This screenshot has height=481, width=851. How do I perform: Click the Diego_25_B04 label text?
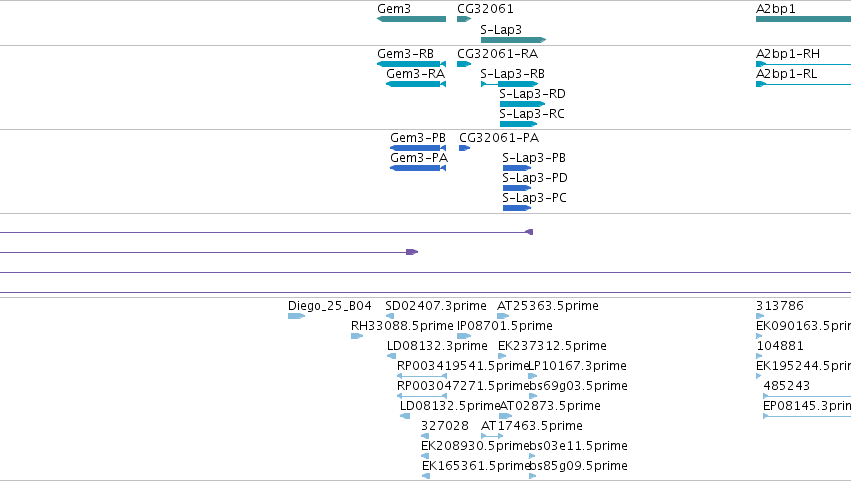tap(329, 306)
